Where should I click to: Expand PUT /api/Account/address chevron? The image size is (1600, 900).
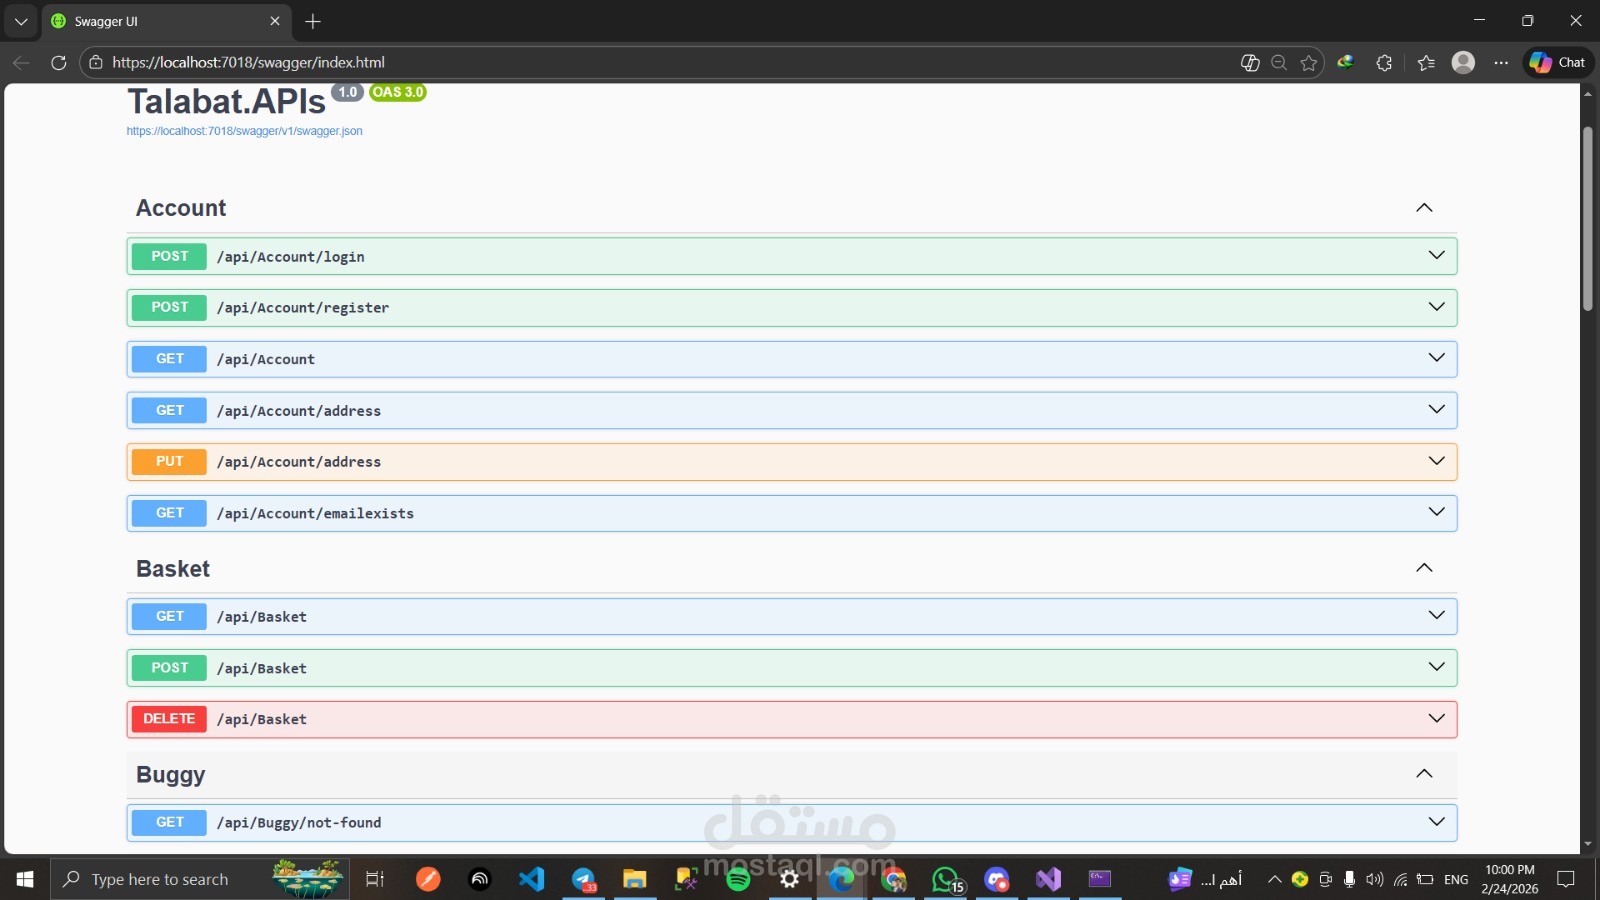point(1436,461)
